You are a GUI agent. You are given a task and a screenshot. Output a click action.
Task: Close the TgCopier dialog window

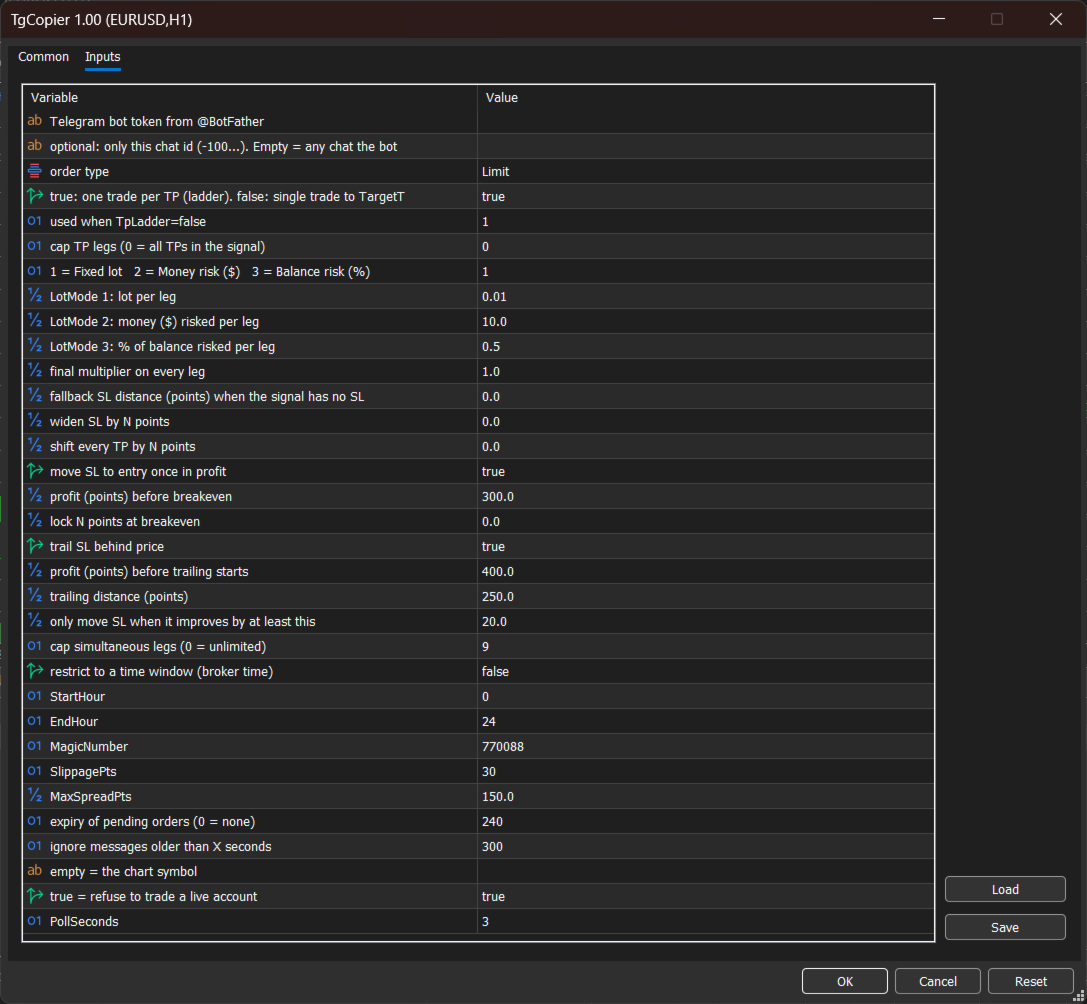[x=1055, y=19]
